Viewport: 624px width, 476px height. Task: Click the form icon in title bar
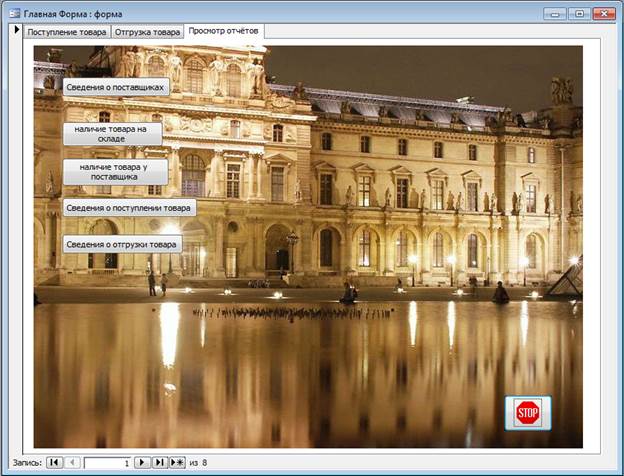coord(15,14)
